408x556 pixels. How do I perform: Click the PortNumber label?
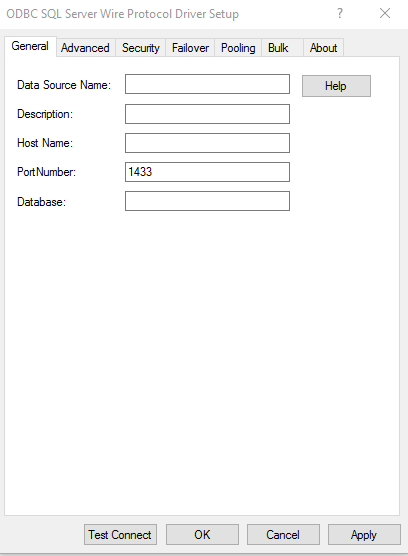point(46,172)
